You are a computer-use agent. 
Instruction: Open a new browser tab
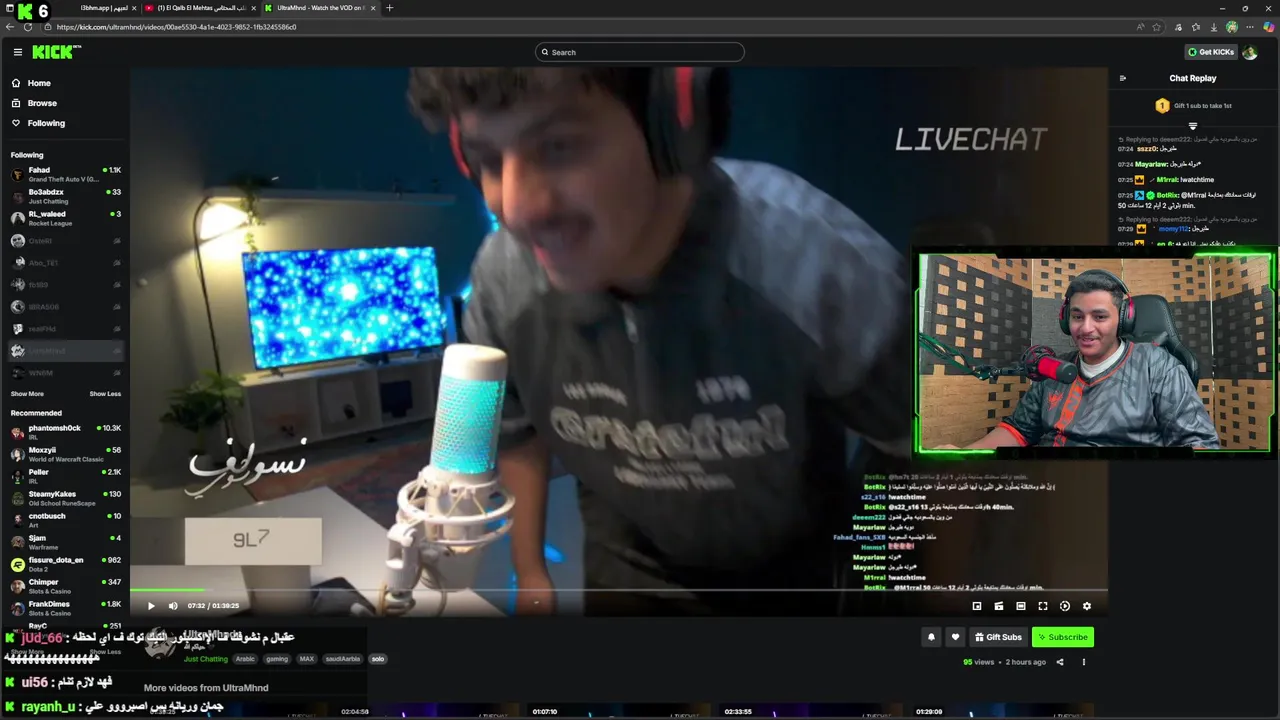coord(390,8)
